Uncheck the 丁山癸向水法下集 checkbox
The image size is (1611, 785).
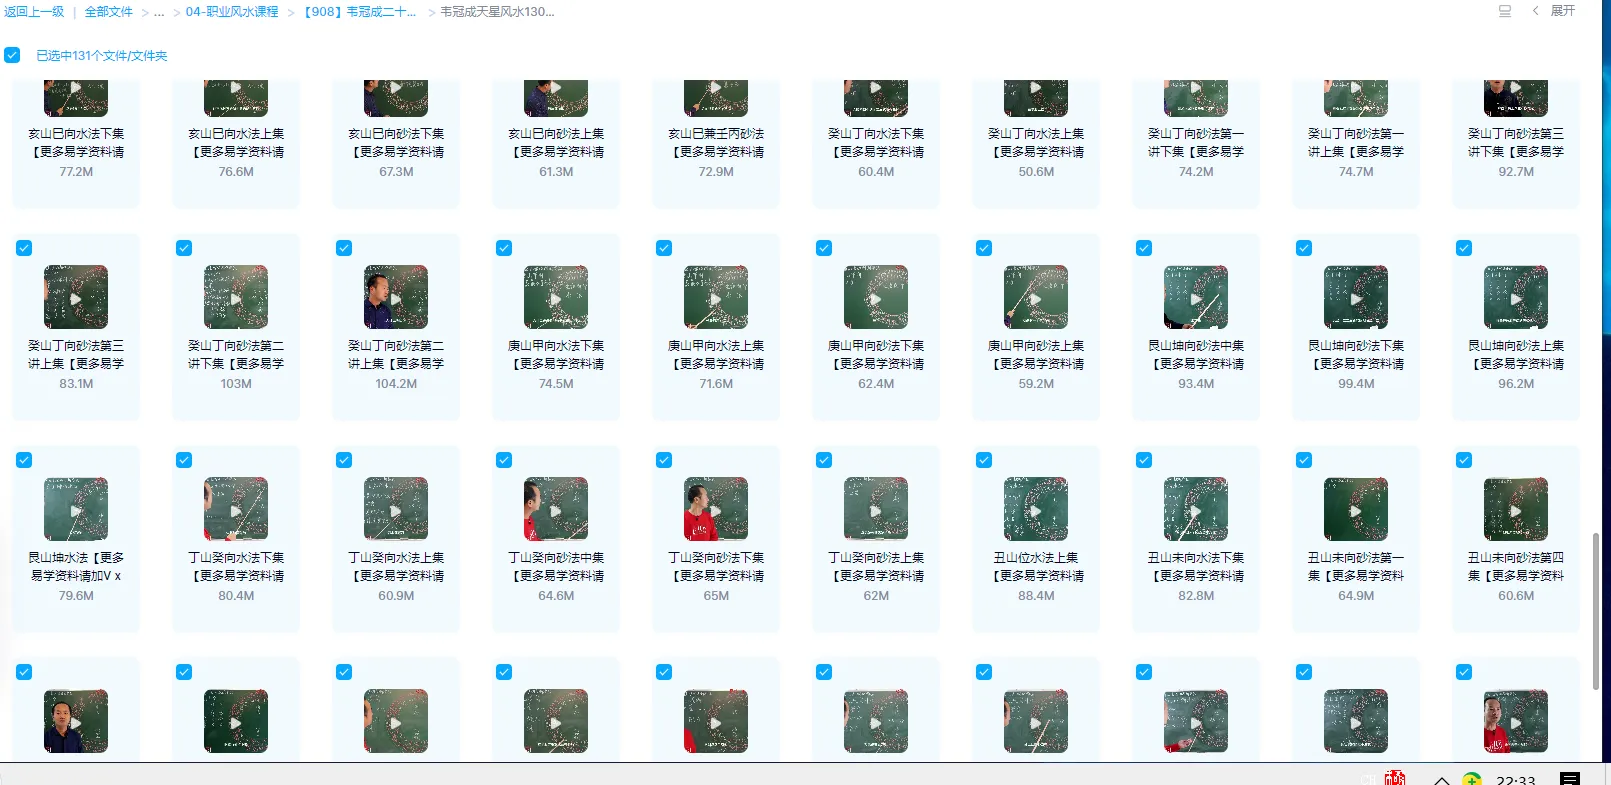184,460
